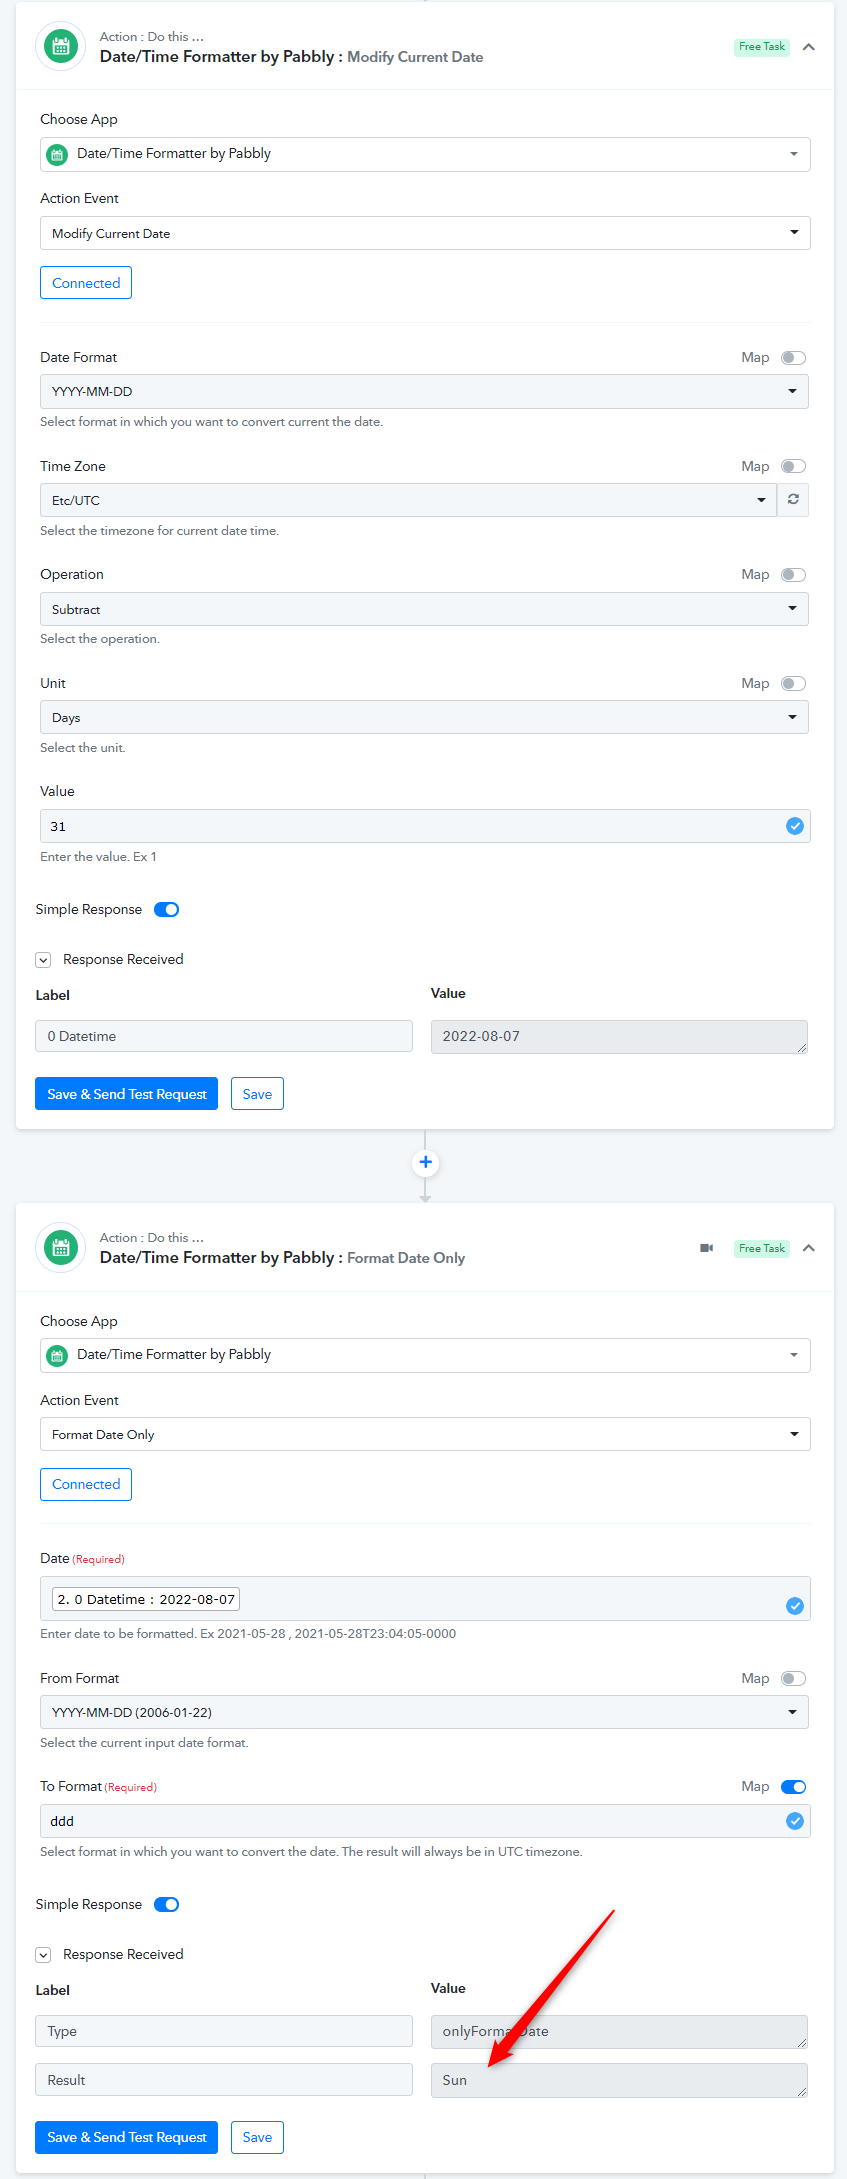Click the Date field with mapped 0 Datetime
Image resolution: width=847 pixels, height=2179 pixels.
coord(425,1599)
